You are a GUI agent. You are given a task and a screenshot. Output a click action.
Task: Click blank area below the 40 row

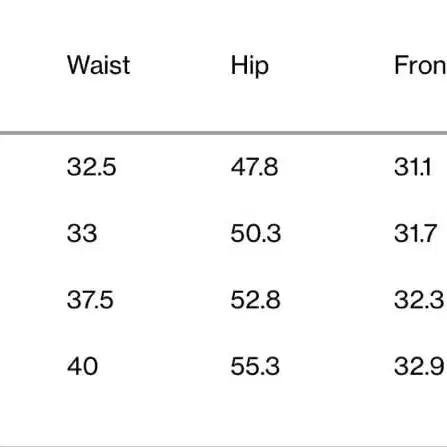(223, 412)
